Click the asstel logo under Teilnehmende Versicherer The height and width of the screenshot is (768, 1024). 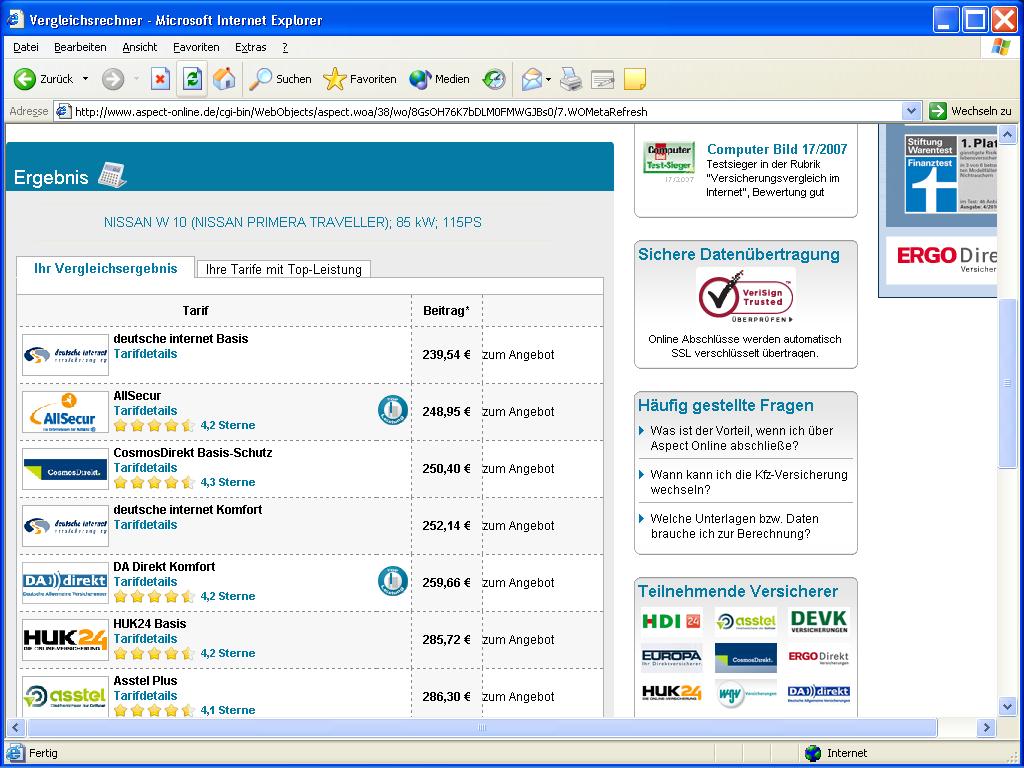[x=746, y=621]
